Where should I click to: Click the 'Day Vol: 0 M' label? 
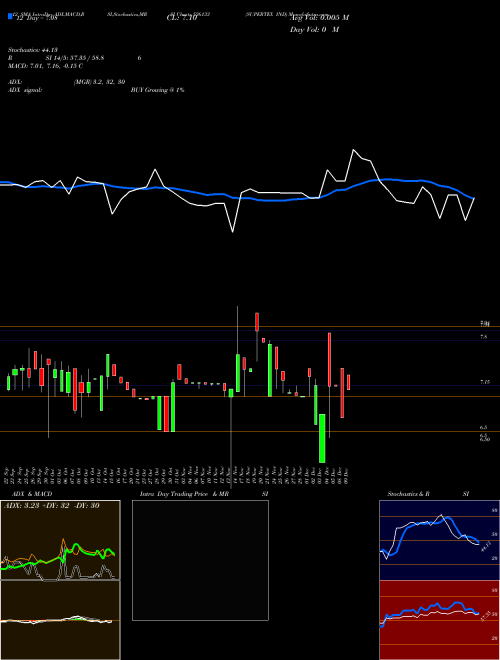314,30
